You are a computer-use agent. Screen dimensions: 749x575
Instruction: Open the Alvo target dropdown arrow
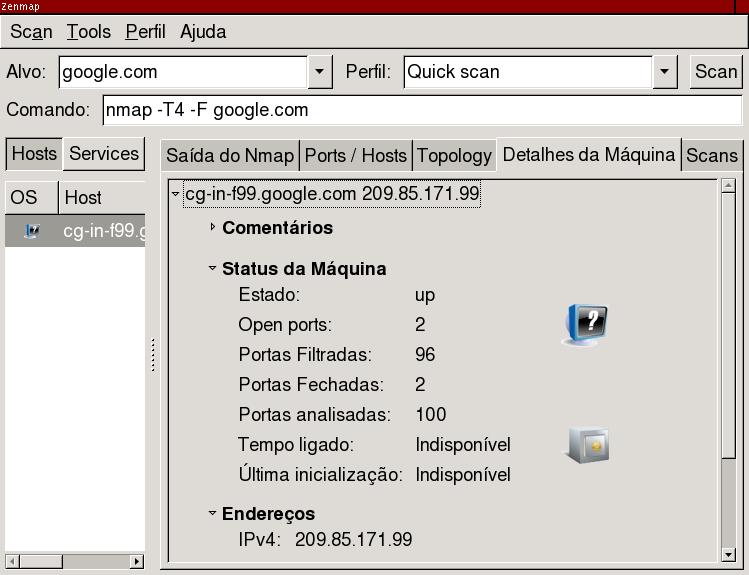click(320, 72)
